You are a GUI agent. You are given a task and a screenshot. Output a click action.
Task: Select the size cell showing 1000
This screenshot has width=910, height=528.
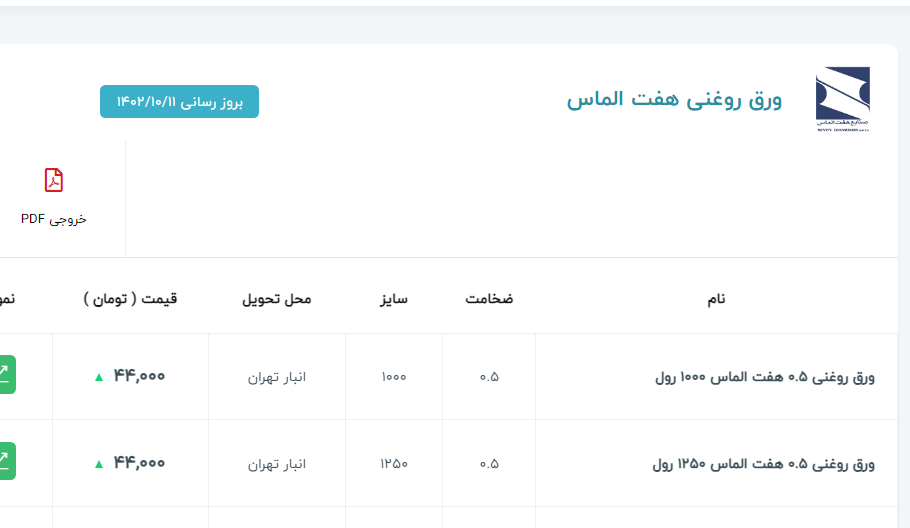click(393, 377)
